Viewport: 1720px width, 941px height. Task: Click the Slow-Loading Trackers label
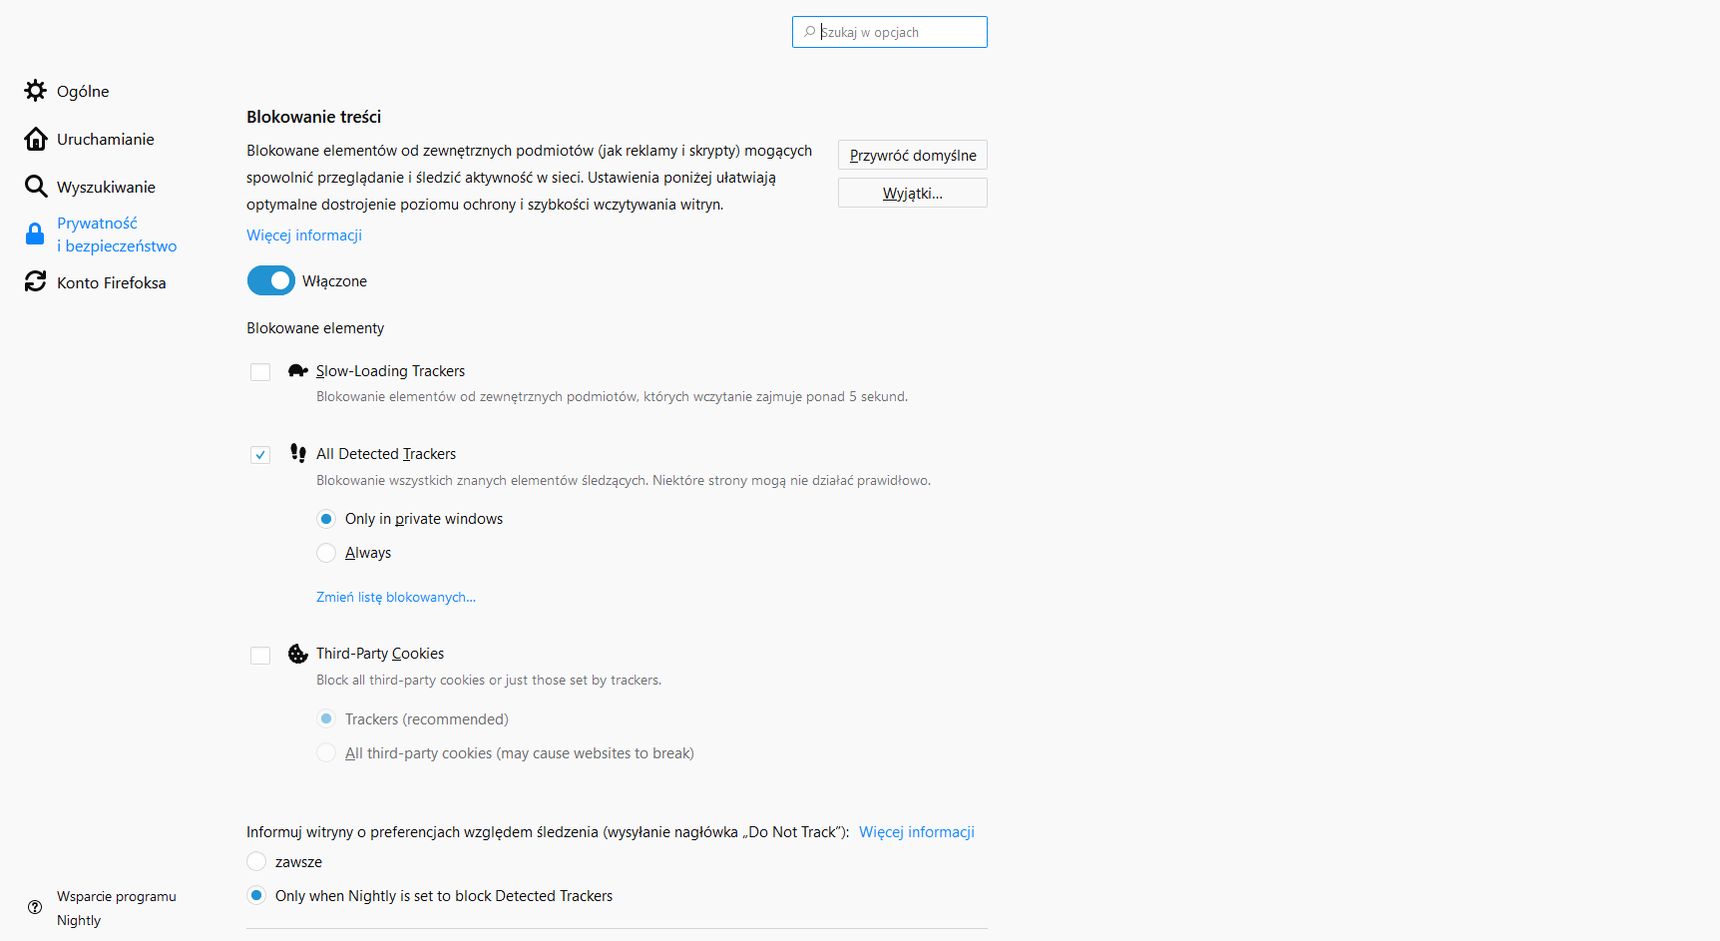click(391, 371)
